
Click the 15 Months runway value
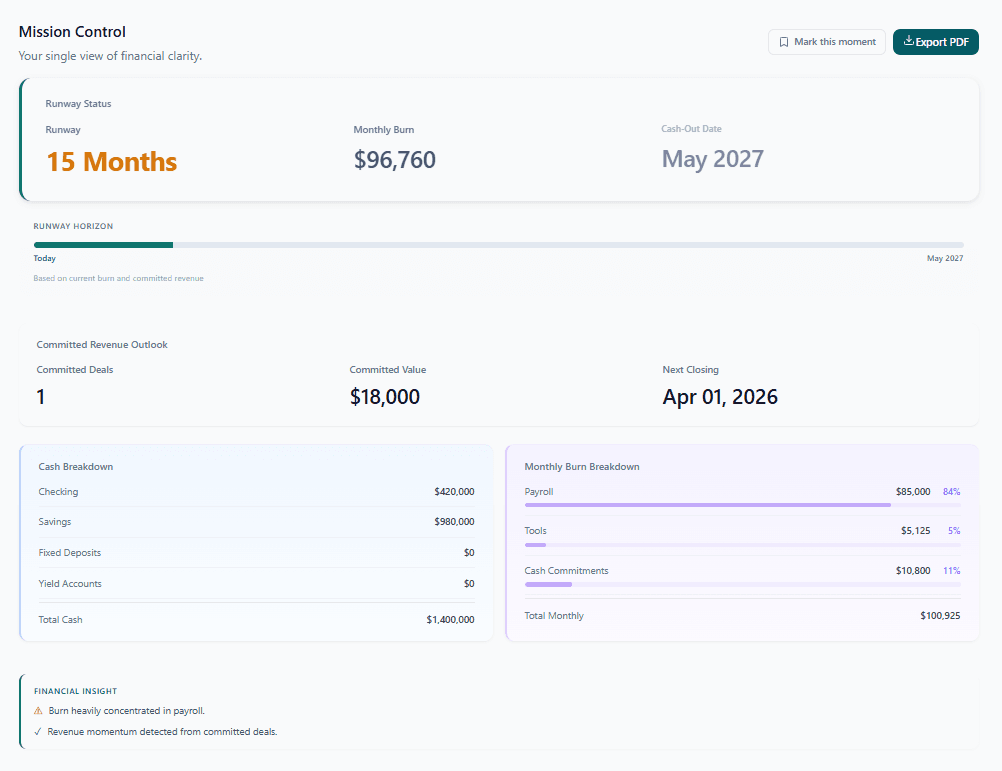click(111, 161)
